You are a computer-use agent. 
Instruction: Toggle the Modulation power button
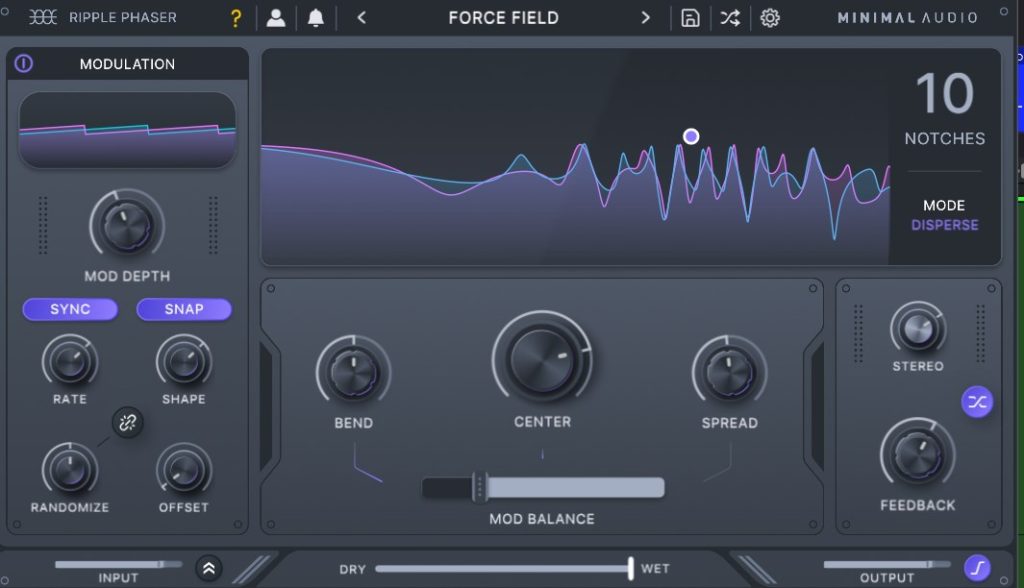[23, 64]
